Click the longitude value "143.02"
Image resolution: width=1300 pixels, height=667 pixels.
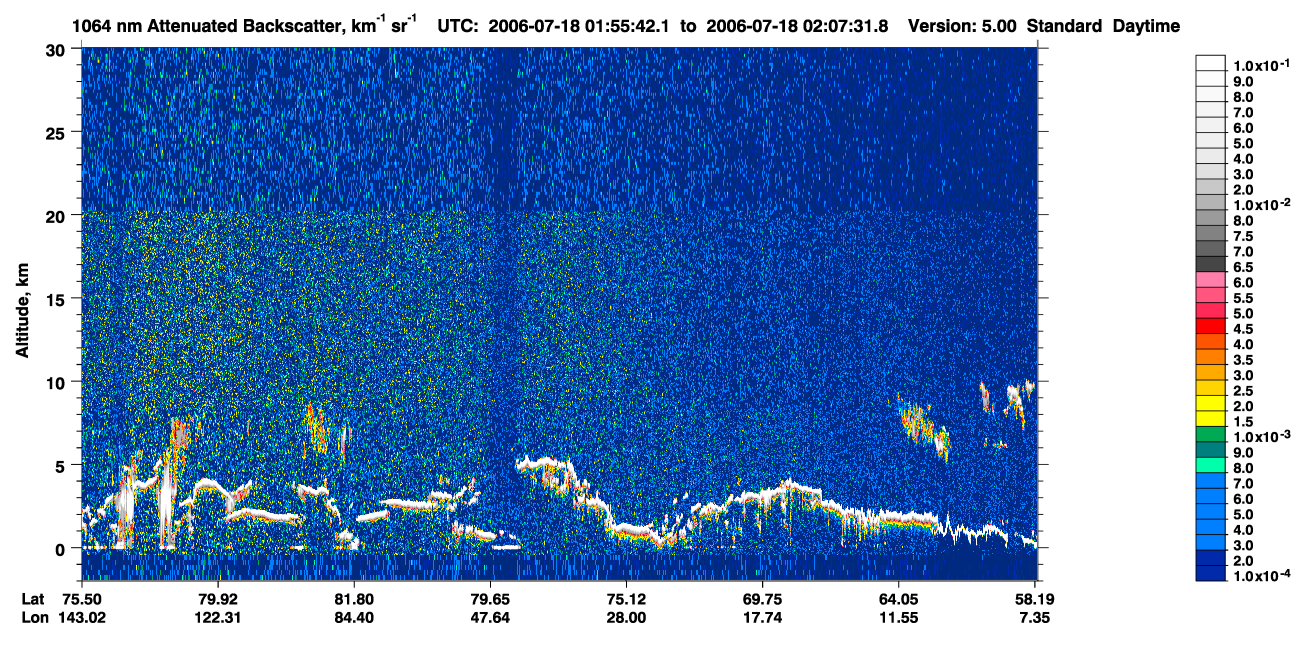(82, 618)
